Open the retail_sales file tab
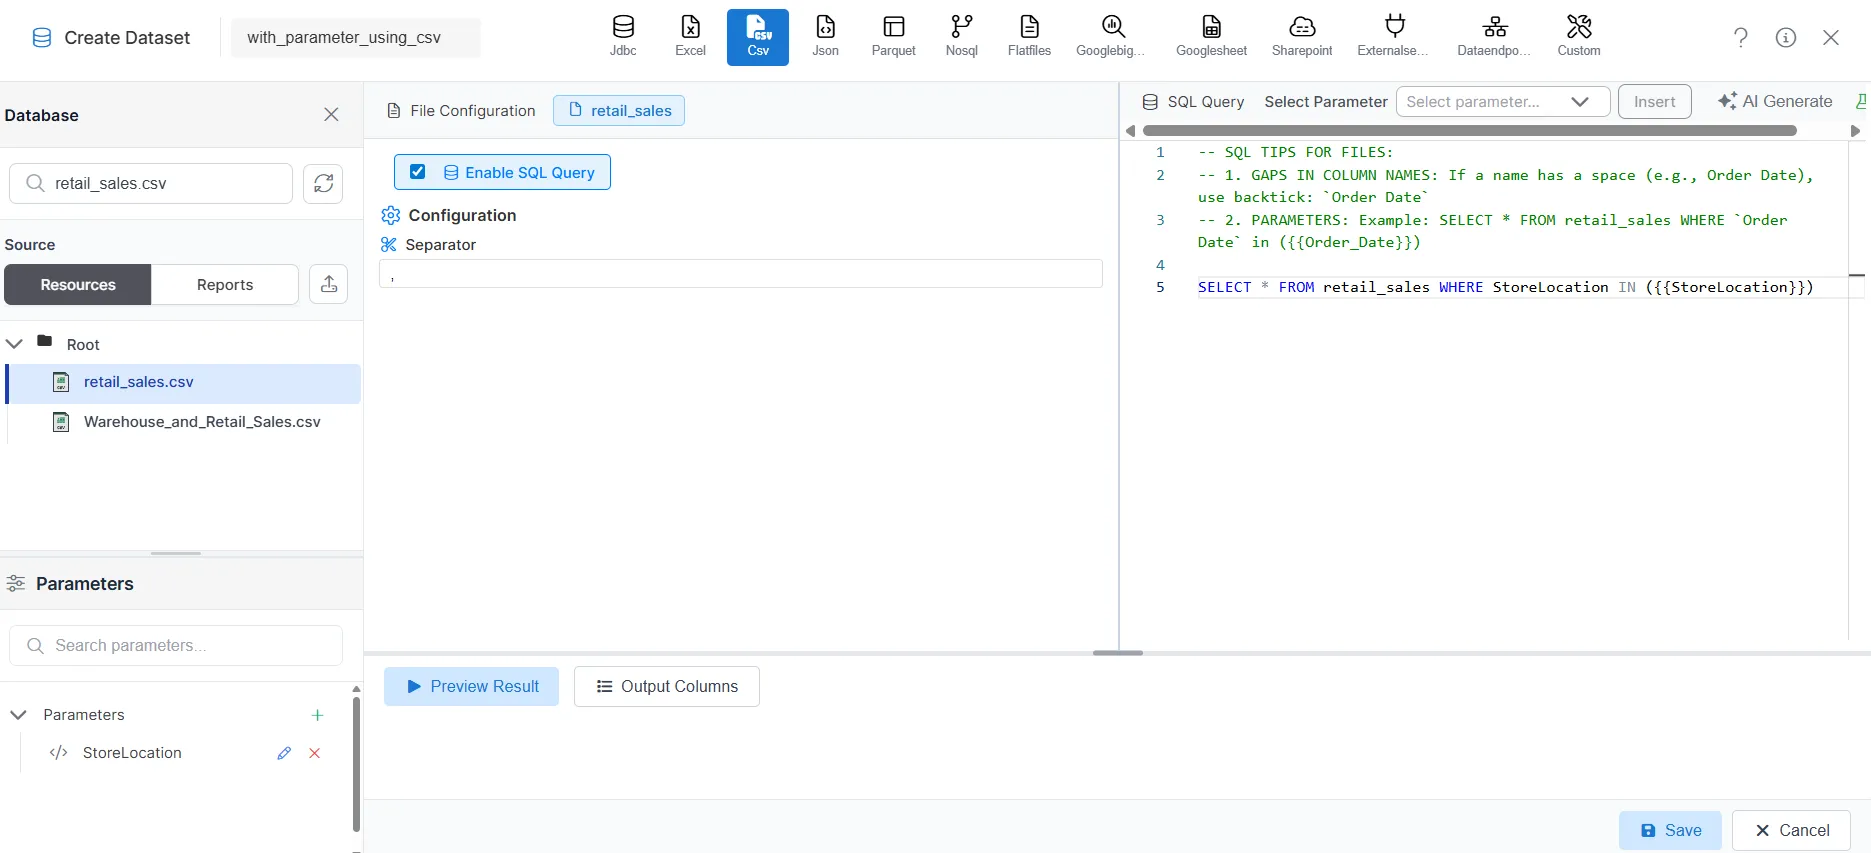Screen dimensions: 1871x853 tap(619, 111)
